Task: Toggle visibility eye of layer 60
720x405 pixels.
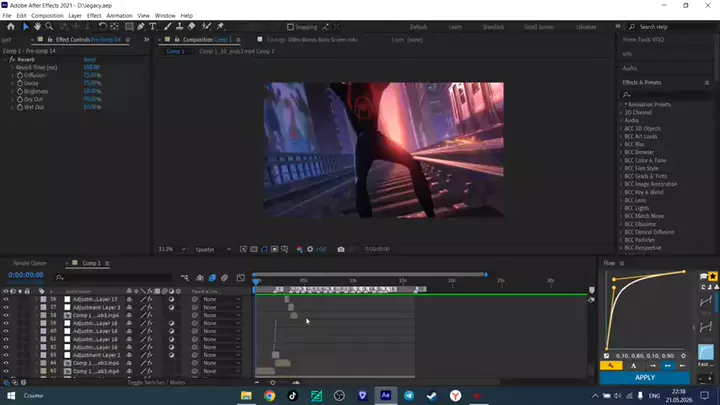Action: point(6,331)
